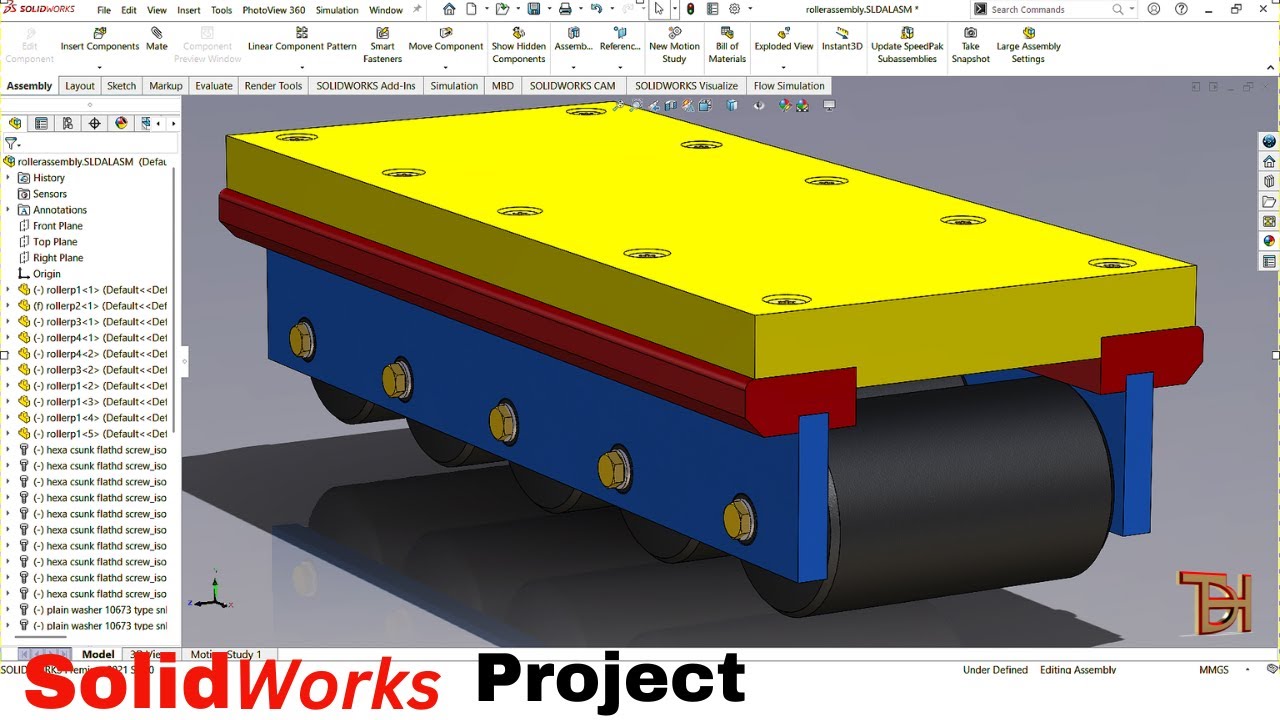Open the Simulation menu
1280x720 pixels.
pos(337,10)
